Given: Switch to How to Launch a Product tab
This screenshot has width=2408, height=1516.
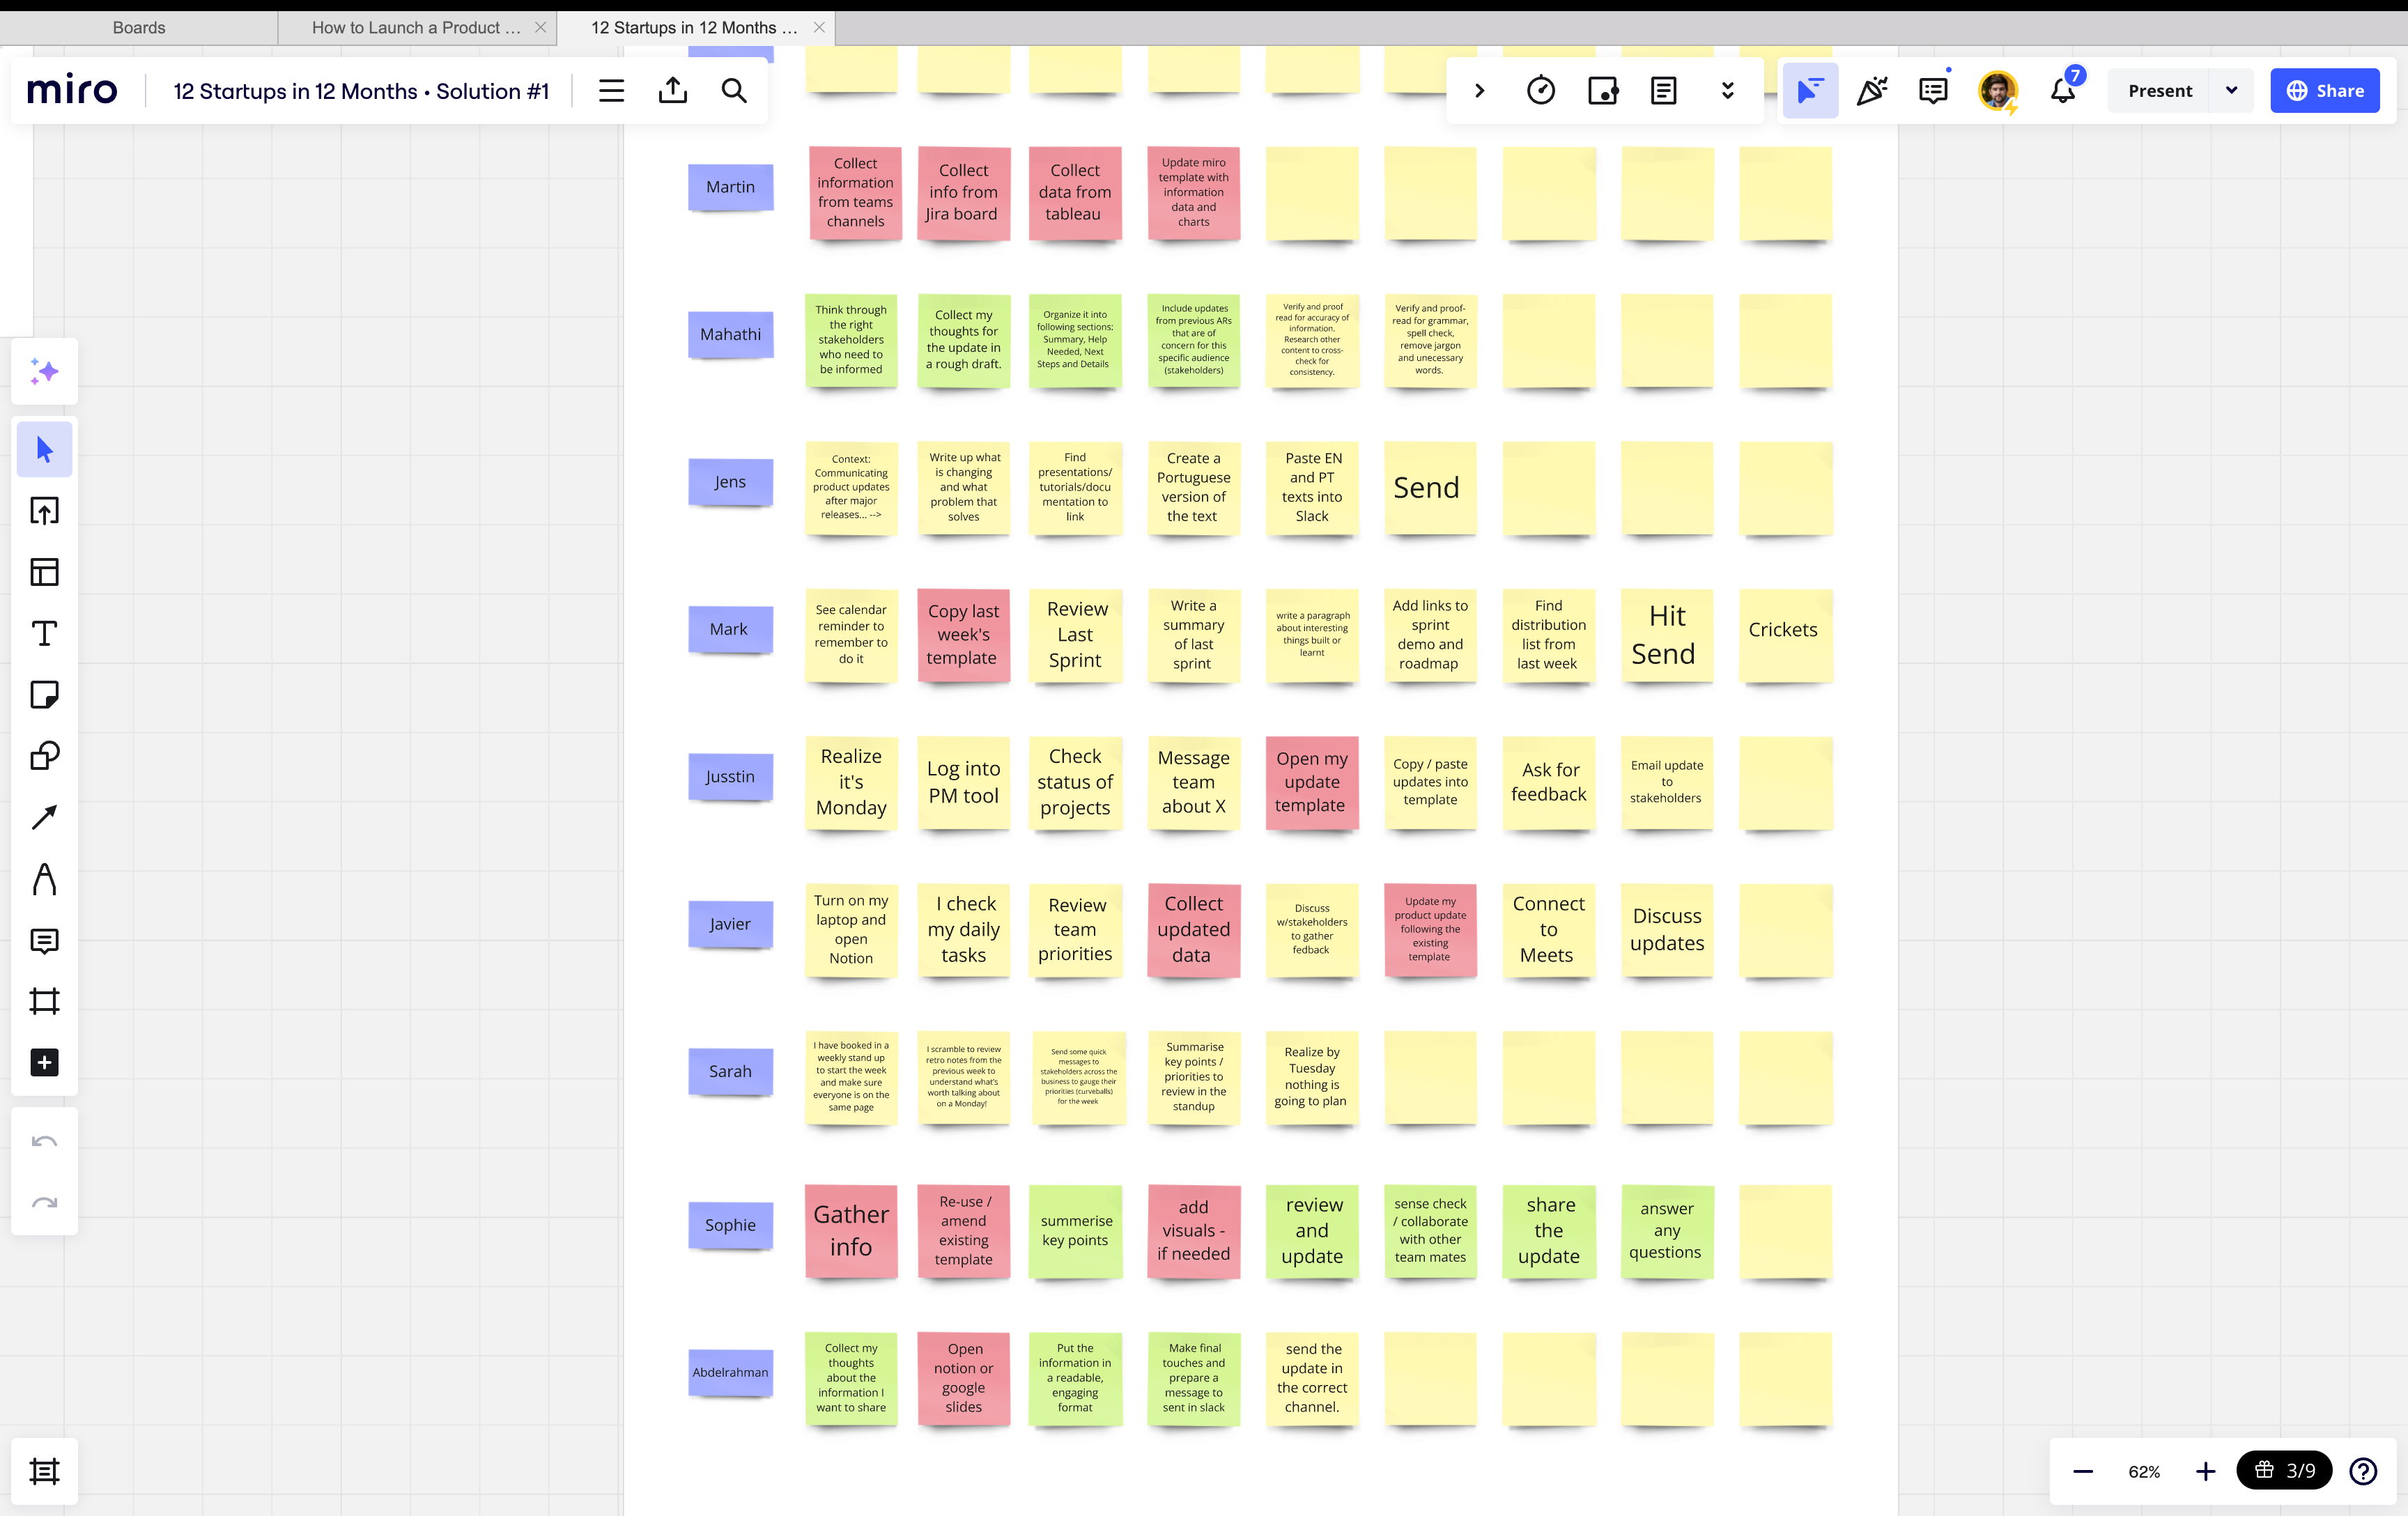Looking at the screenshot, I should pos(416,28).
